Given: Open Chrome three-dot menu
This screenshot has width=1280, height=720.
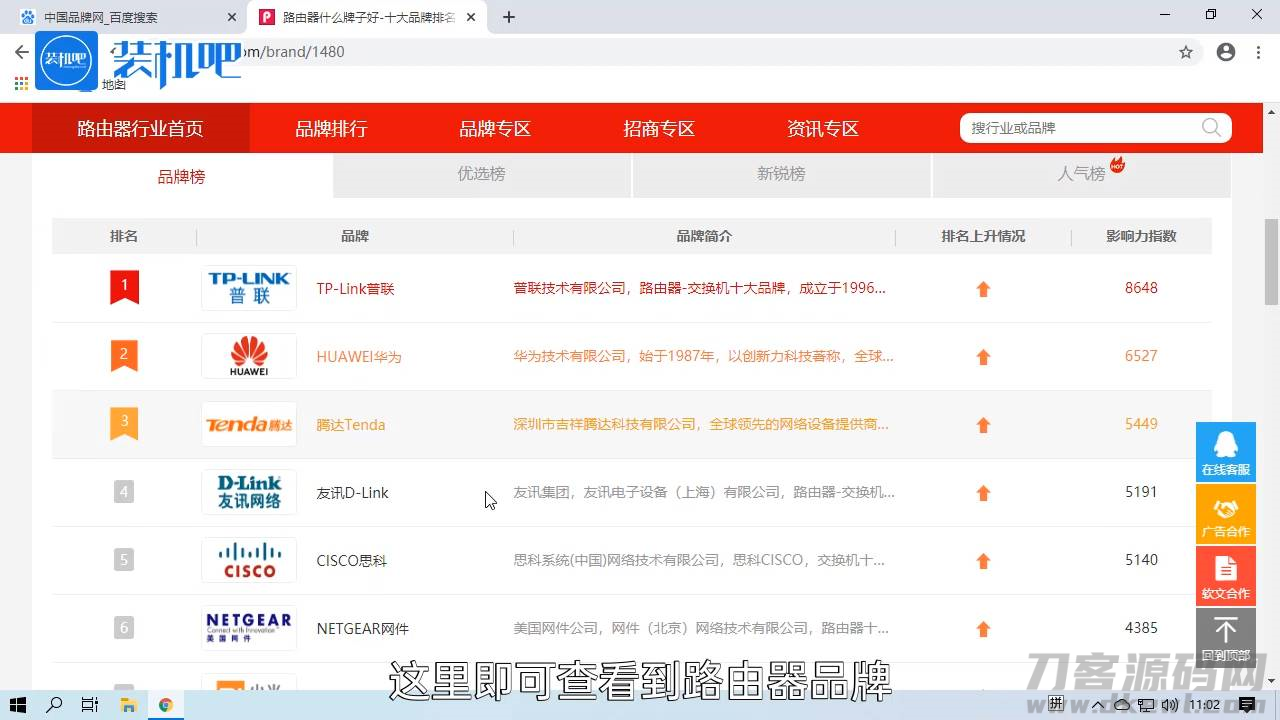Looking at the screenshot, I should click(x=1257, y=52).
